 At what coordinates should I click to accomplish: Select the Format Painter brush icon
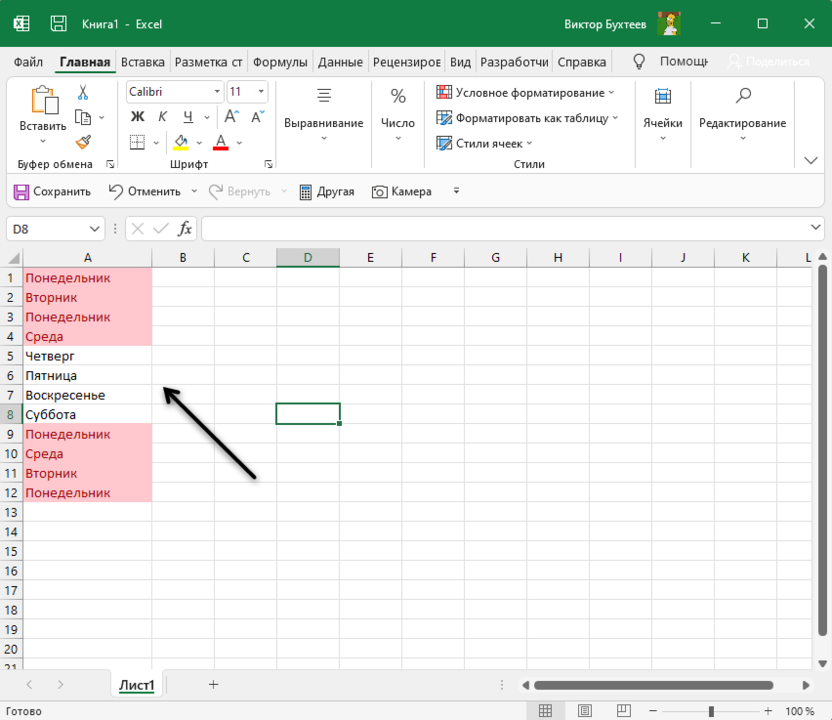coord(83,142)
